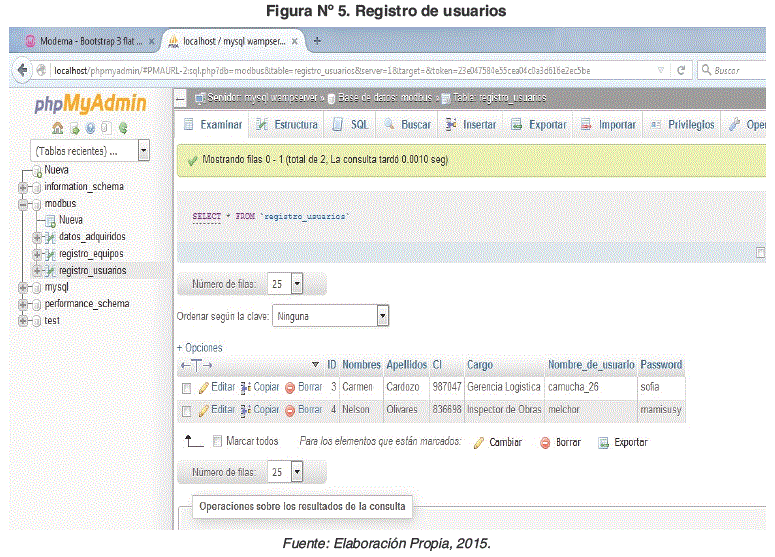Sort table by Nombre_de_usuario column header
The image size is (775, 557).
[x=590, y=365]
